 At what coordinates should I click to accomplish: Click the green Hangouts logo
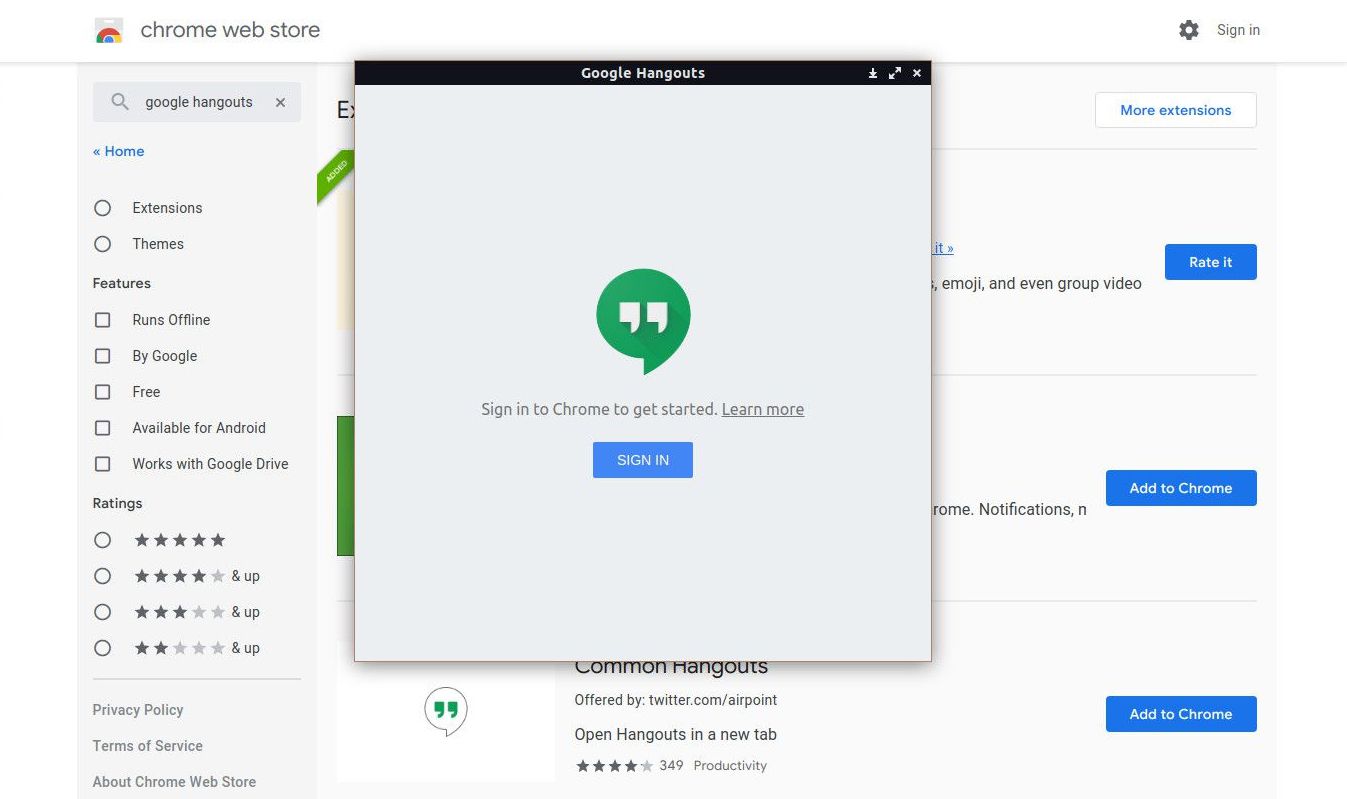[643, 321]
